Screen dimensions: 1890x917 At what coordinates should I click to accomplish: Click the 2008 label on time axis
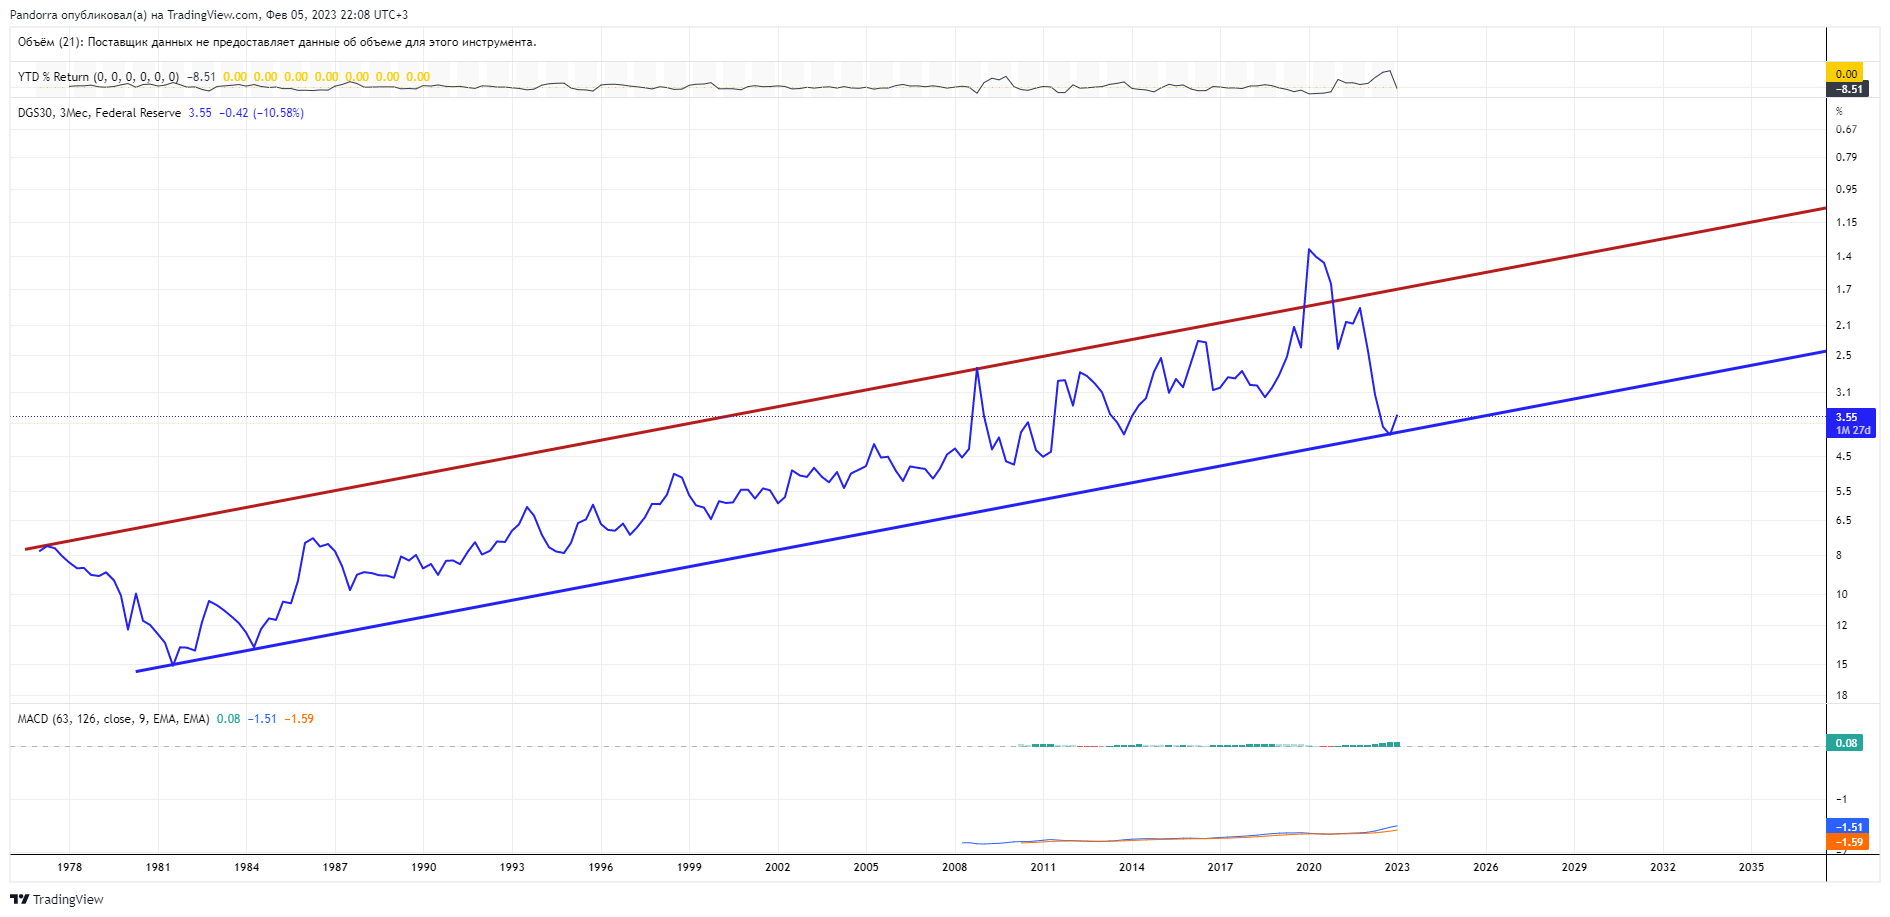click(x=955, y=867)
